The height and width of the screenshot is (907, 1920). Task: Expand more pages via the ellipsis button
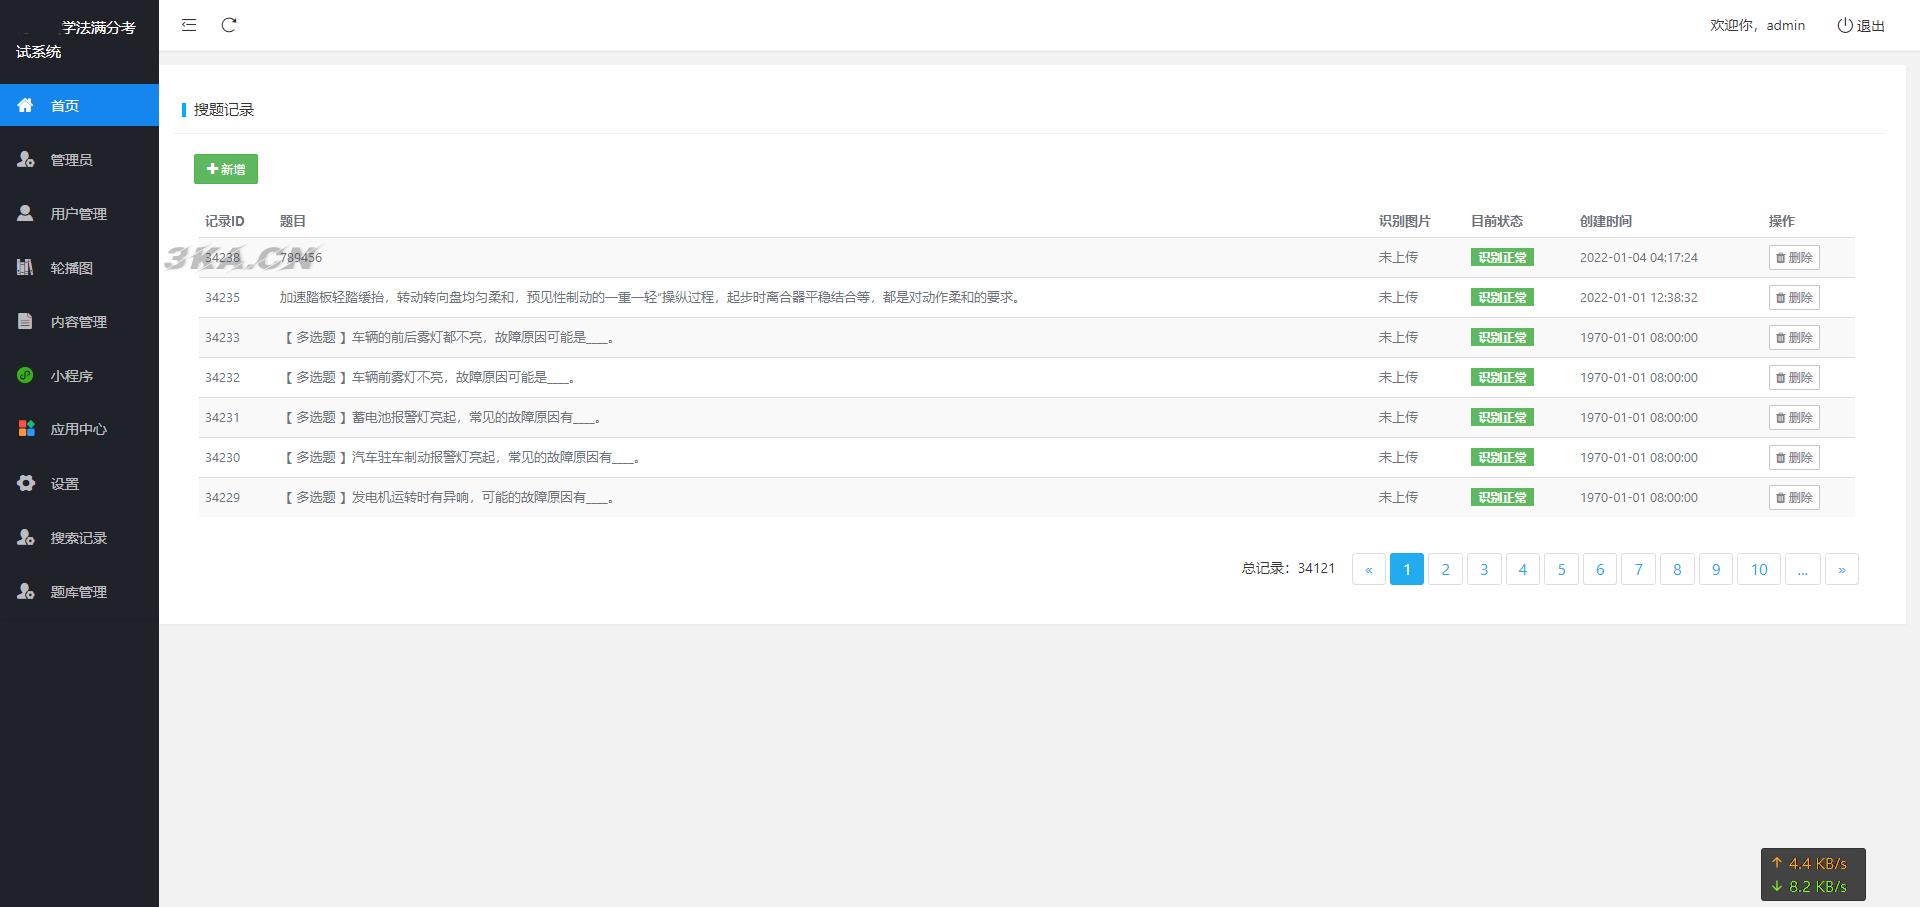1802,569
